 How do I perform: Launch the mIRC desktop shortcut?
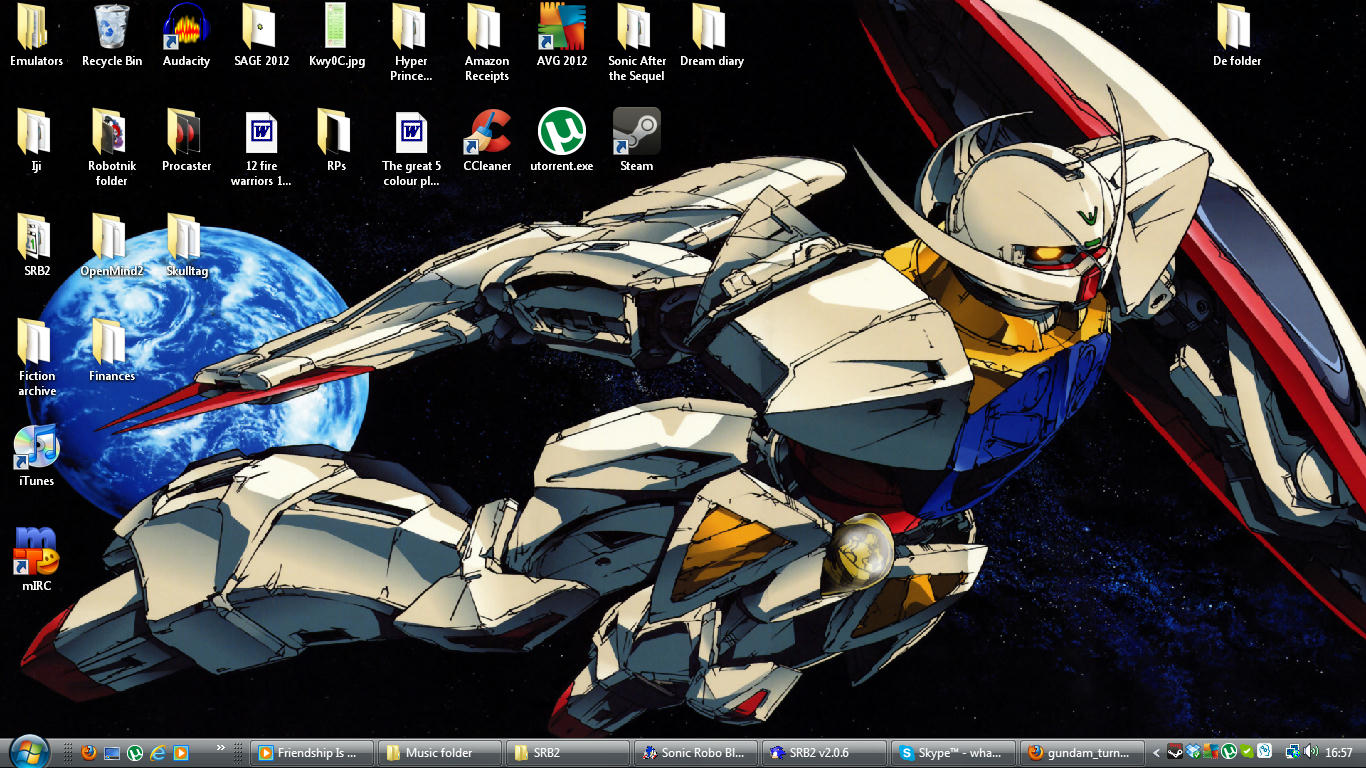tap(37, 562)
